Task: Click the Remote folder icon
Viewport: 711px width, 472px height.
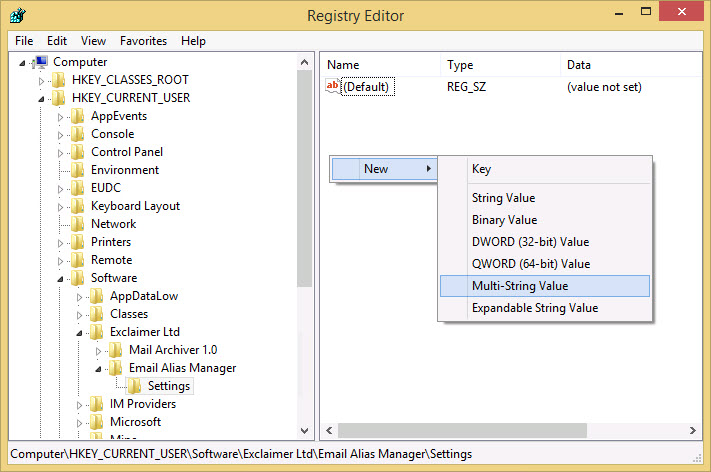Action: (x=78, y=260)
